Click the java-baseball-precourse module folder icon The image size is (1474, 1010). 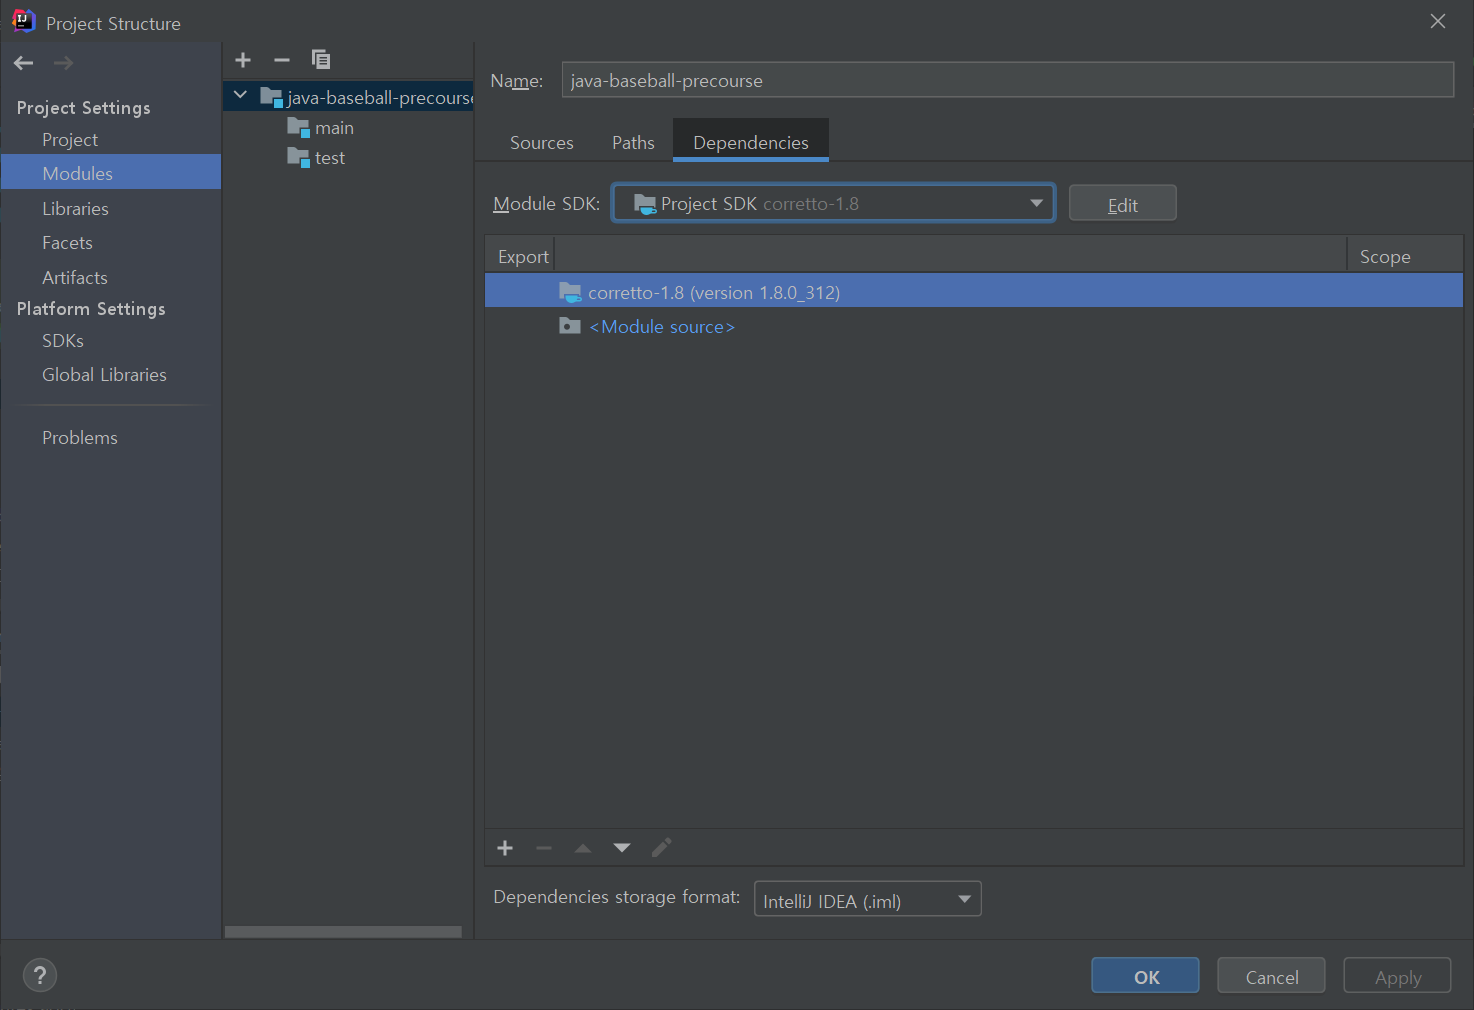click(271, 97)
